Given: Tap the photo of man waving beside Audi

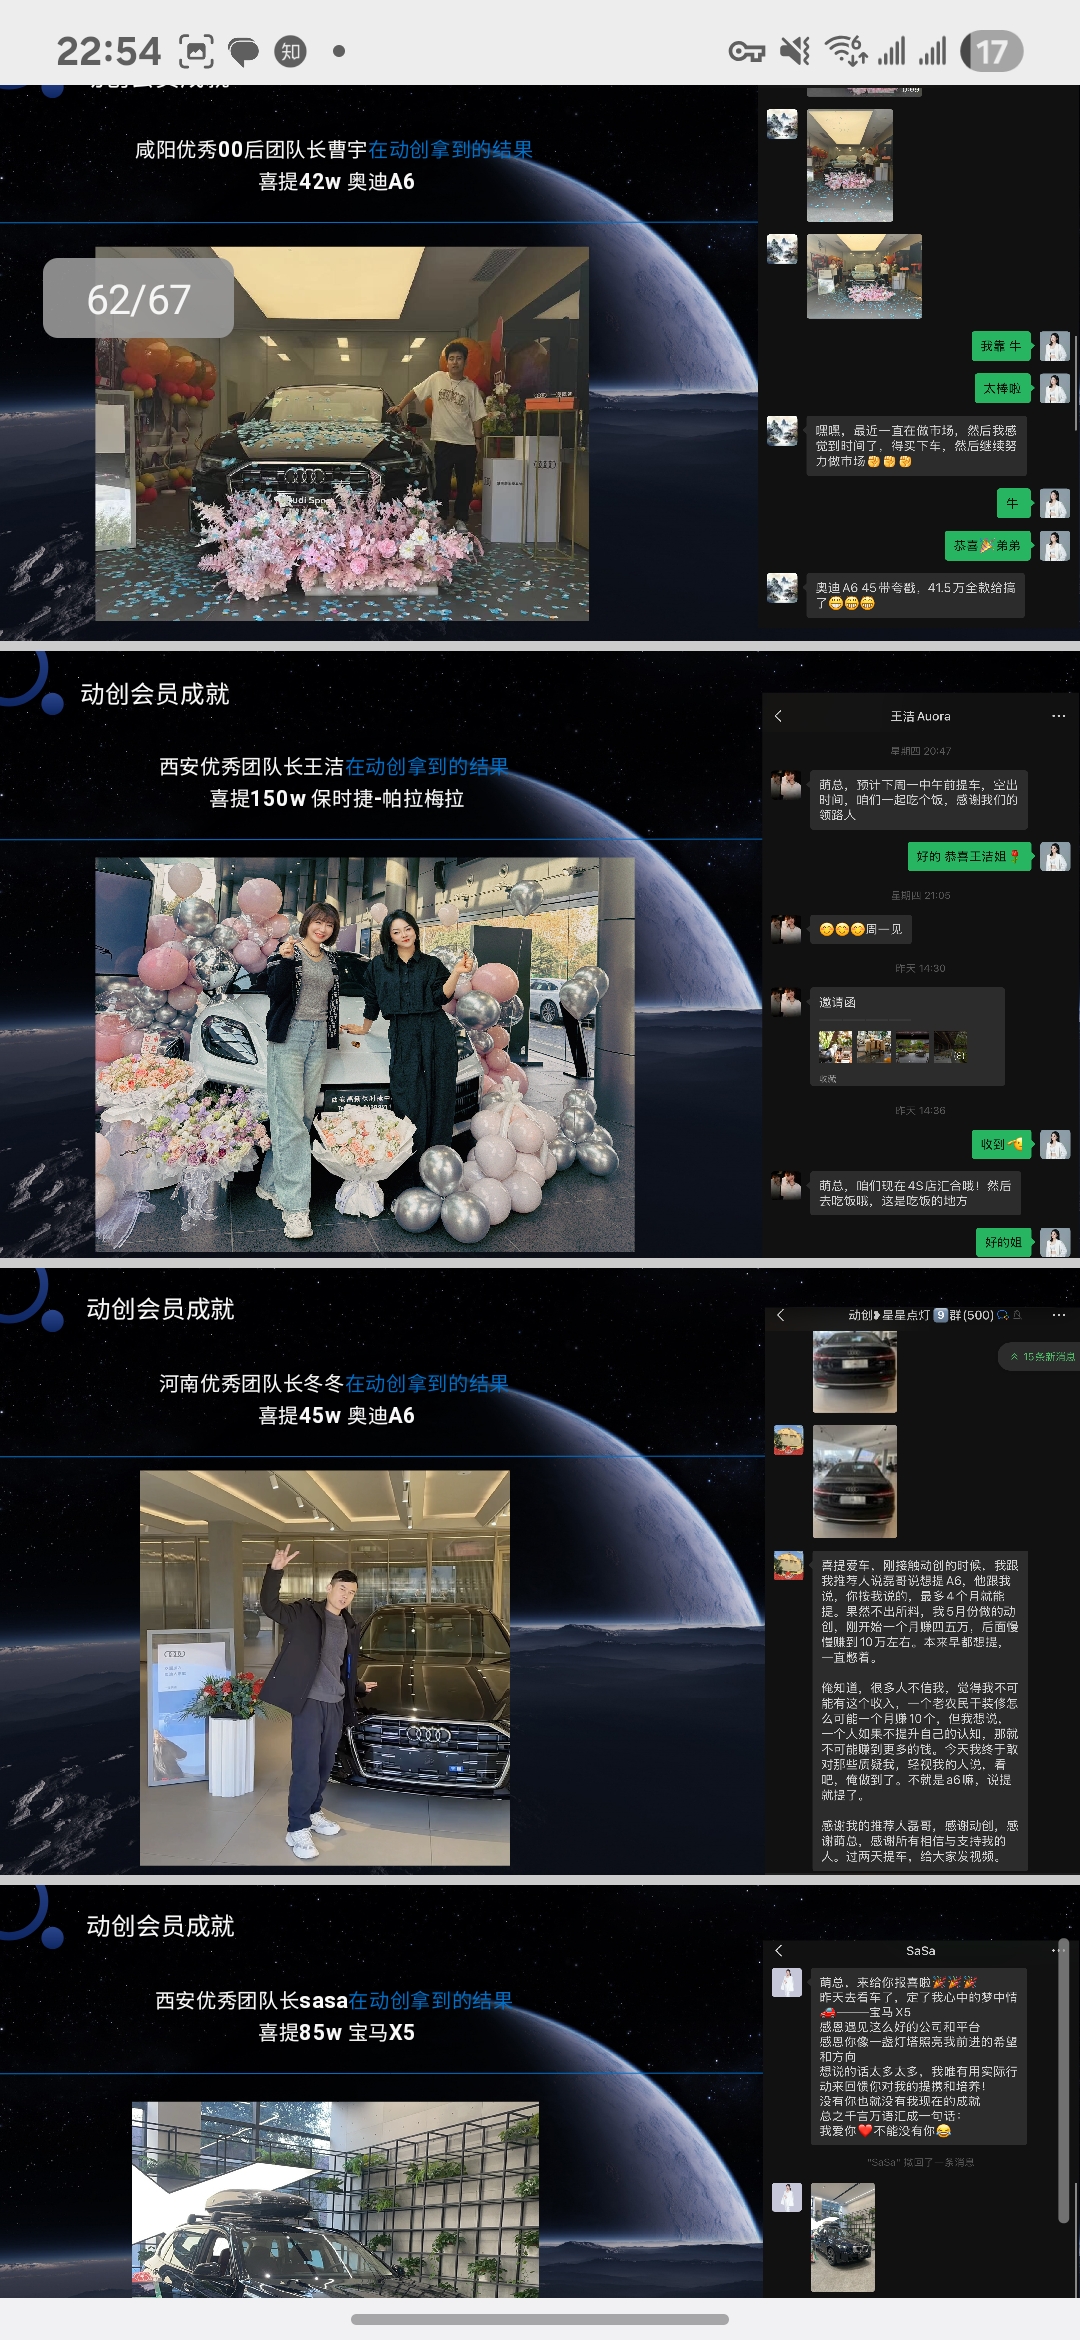Looking at the screenshot, I should 325,1667.
